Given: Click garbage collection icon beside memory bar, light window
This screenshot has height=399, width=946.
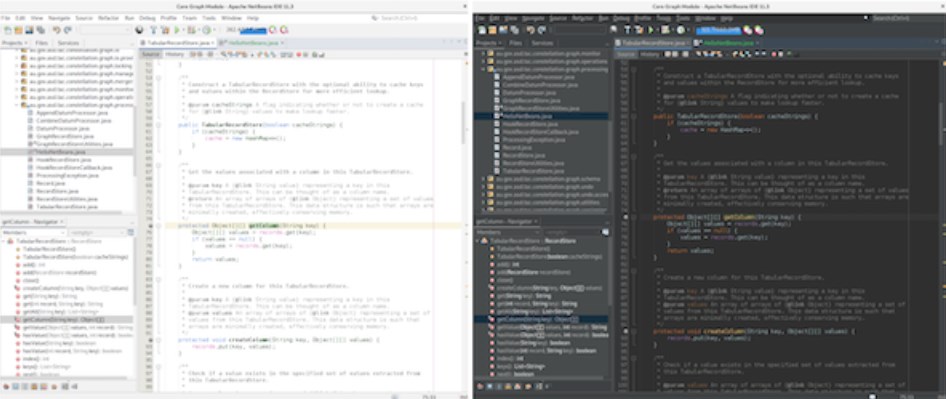Looking at the screenshot, I should click(271, 30).
